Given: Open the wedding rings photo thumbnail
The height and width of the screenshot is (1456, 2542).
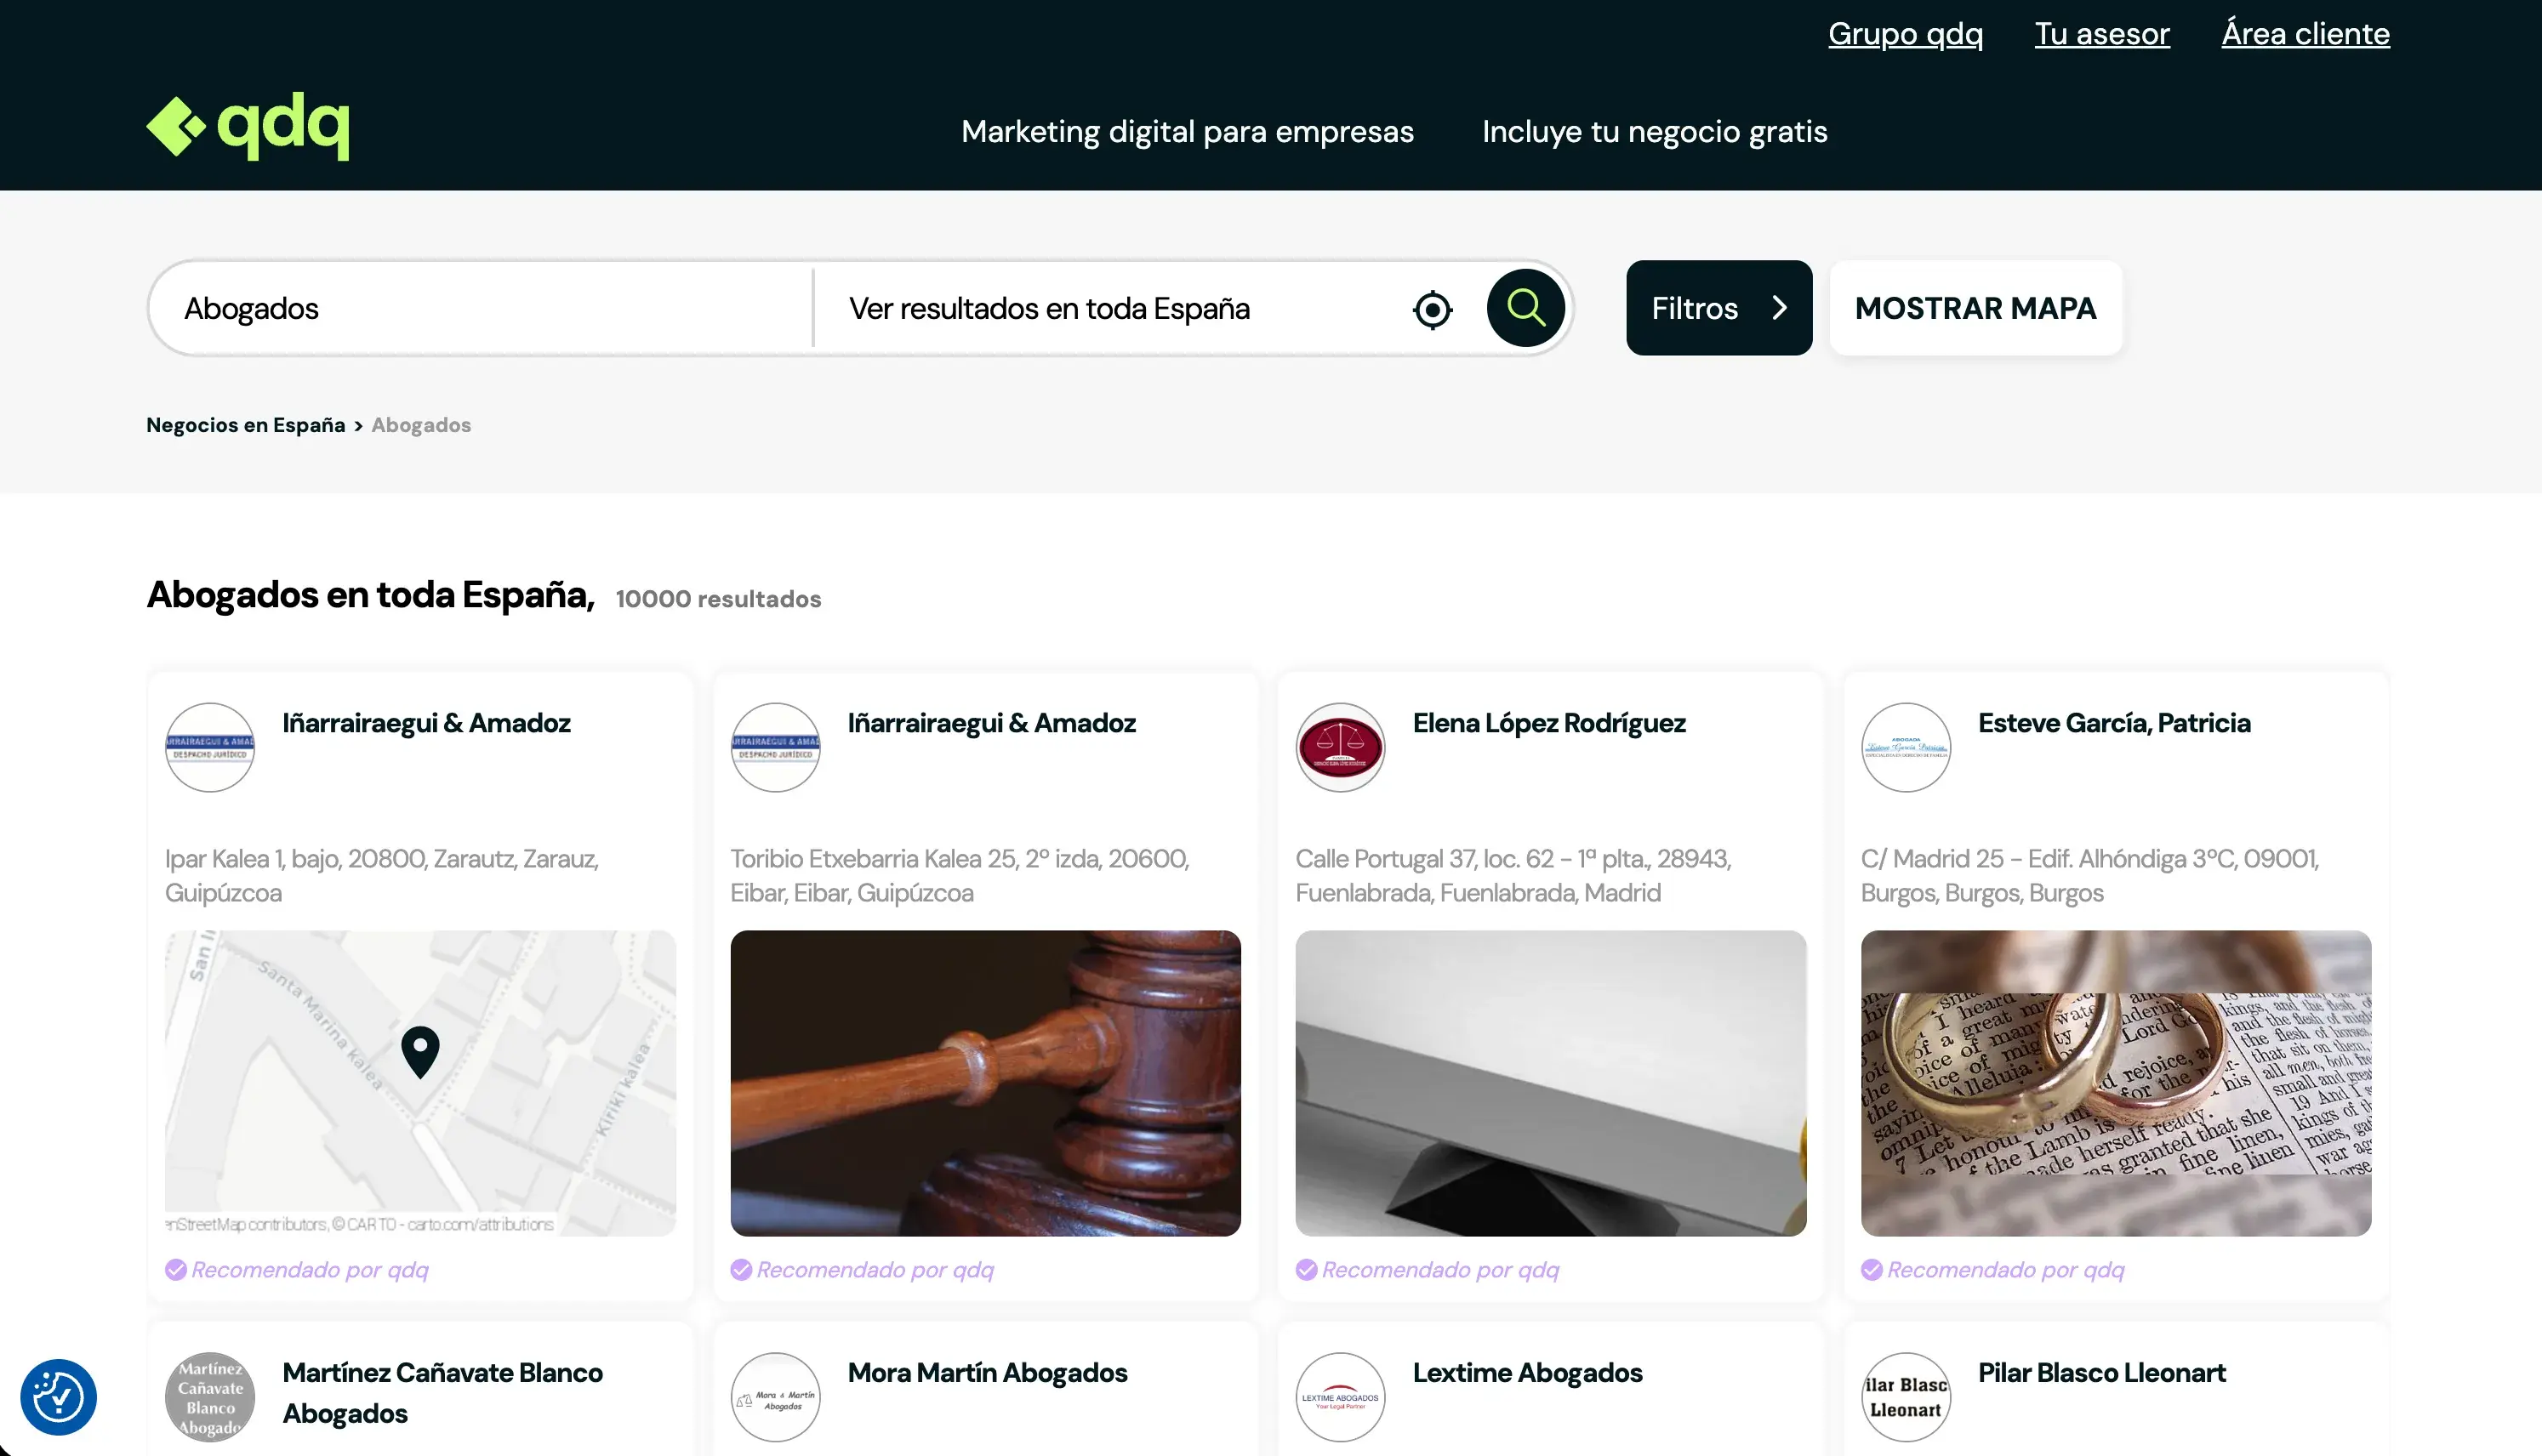Looking at the screenshot, I should [2115, 1083].
